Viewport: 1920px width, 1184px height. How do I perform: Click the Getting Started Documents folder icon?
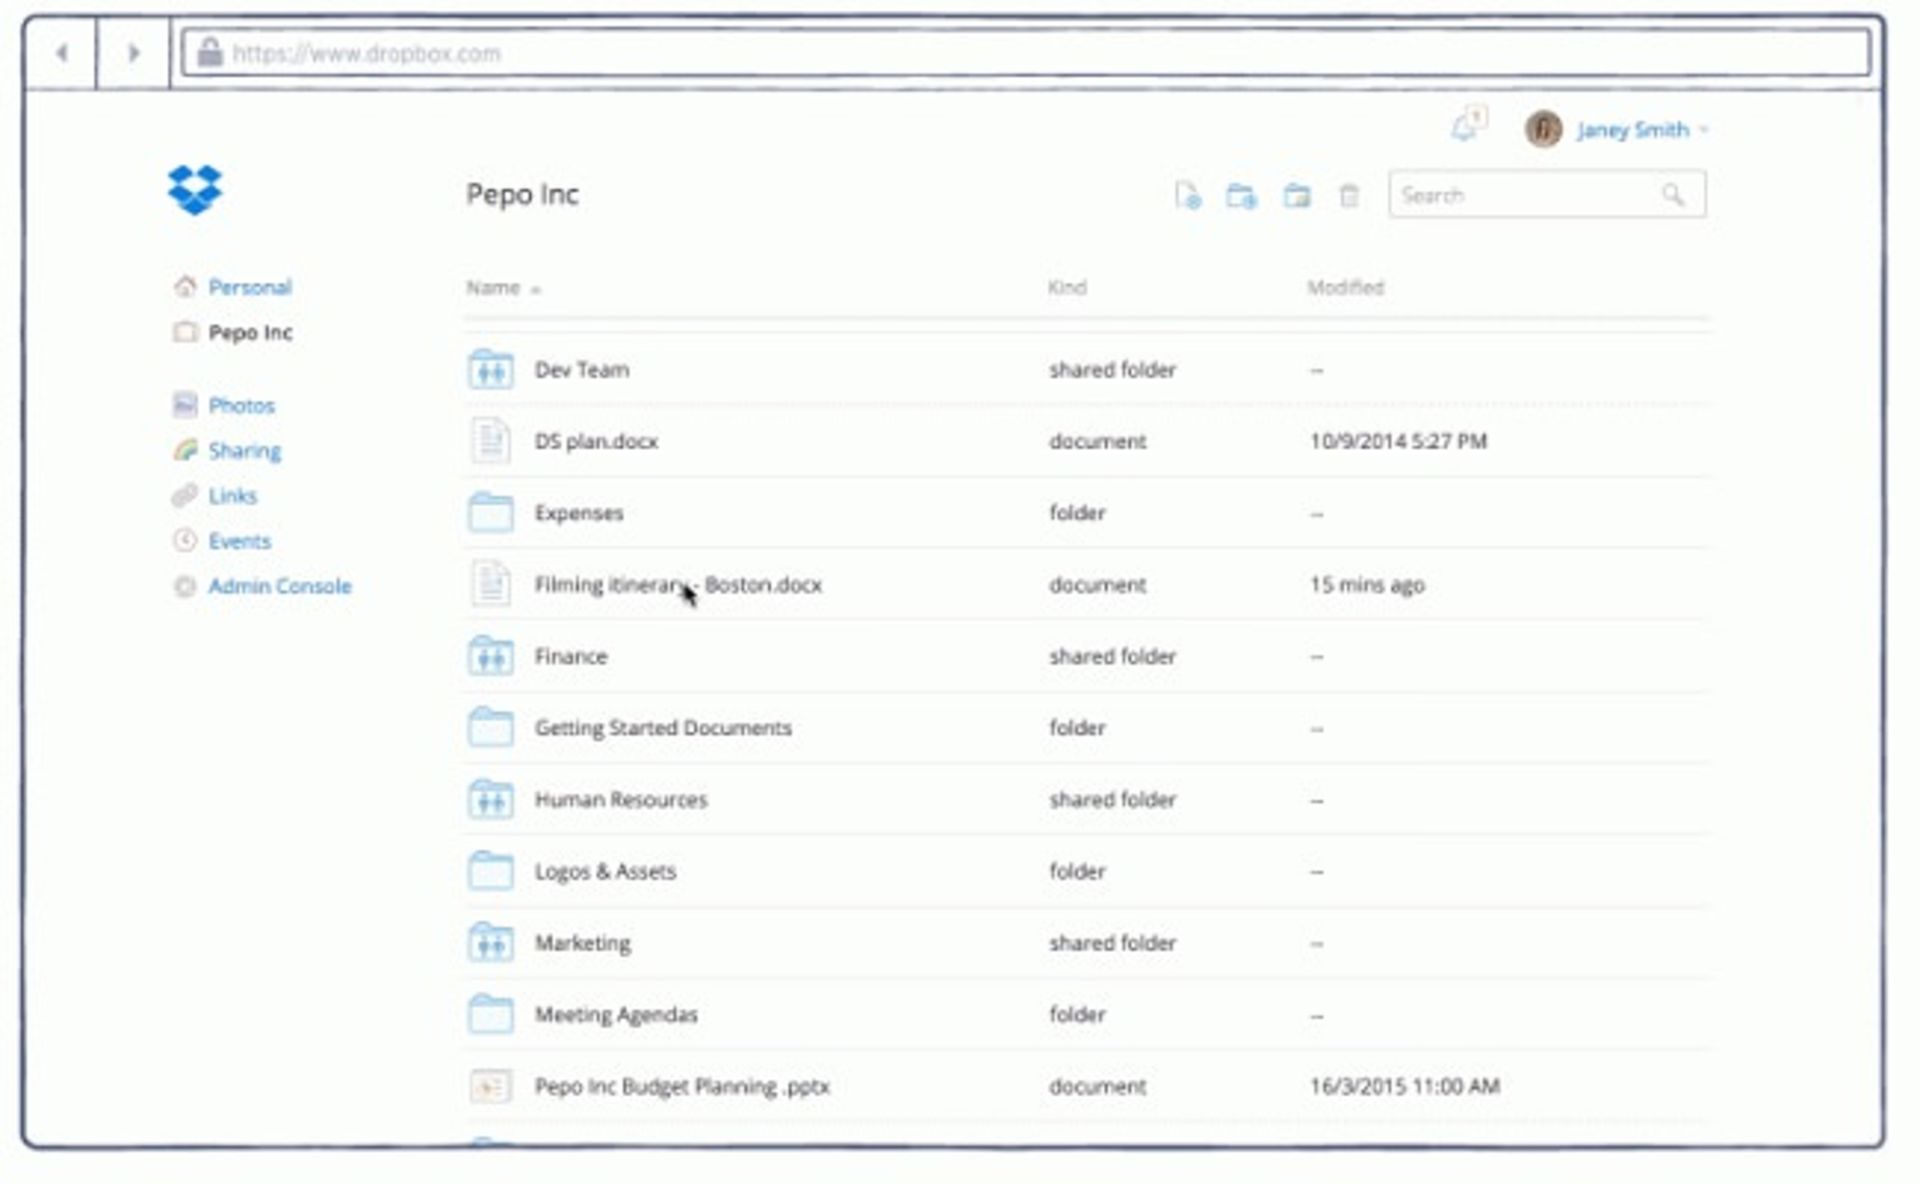click(x=490, y=727)
